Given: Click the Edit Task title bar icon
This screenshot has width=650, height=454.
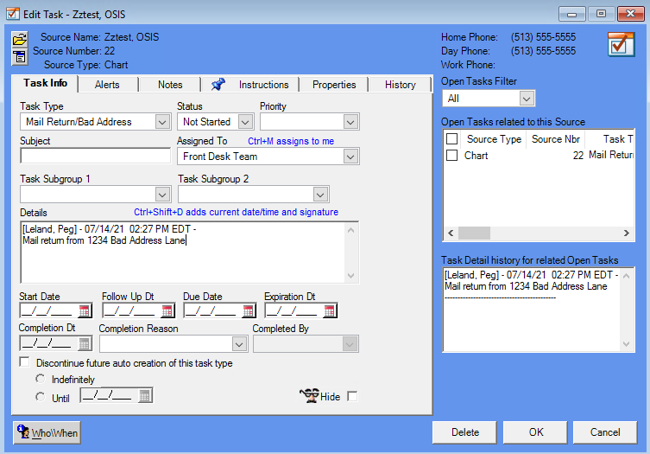Looking at the screenshot, I should click(12, 14).
